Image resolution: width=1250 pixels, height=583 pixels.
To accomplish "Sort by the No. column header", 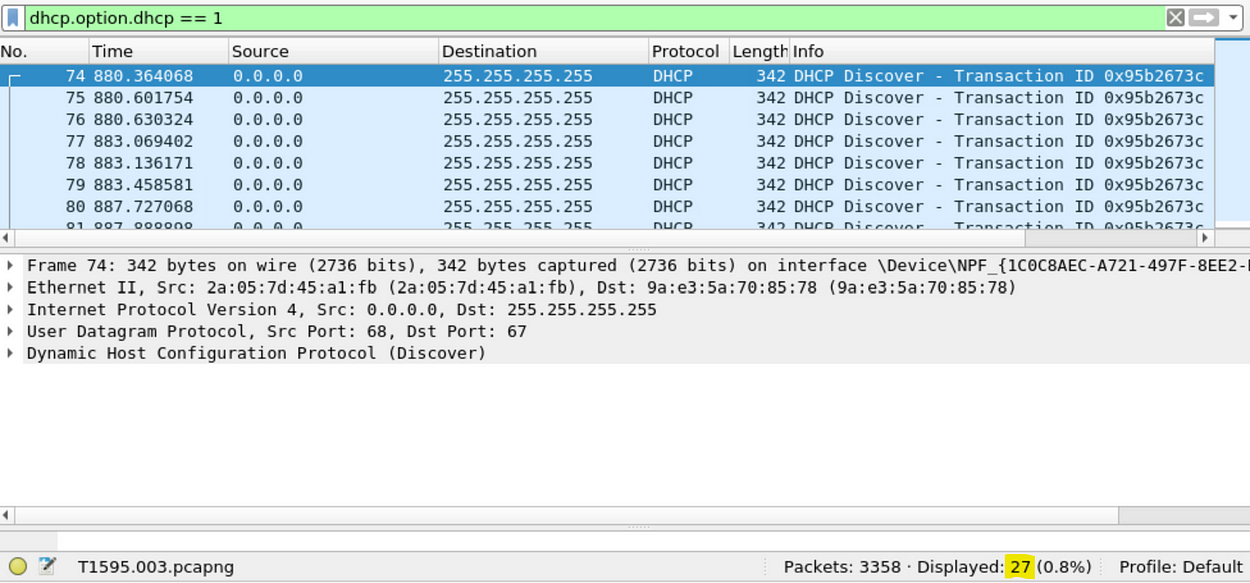I will (44, 52).
